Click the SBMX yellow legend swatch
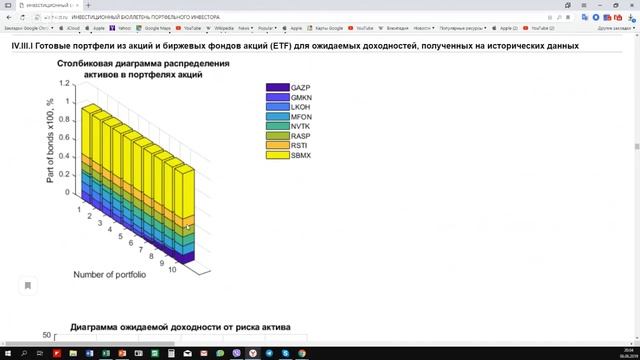This screenshot has width=640, height=360. tap(278, 155)
